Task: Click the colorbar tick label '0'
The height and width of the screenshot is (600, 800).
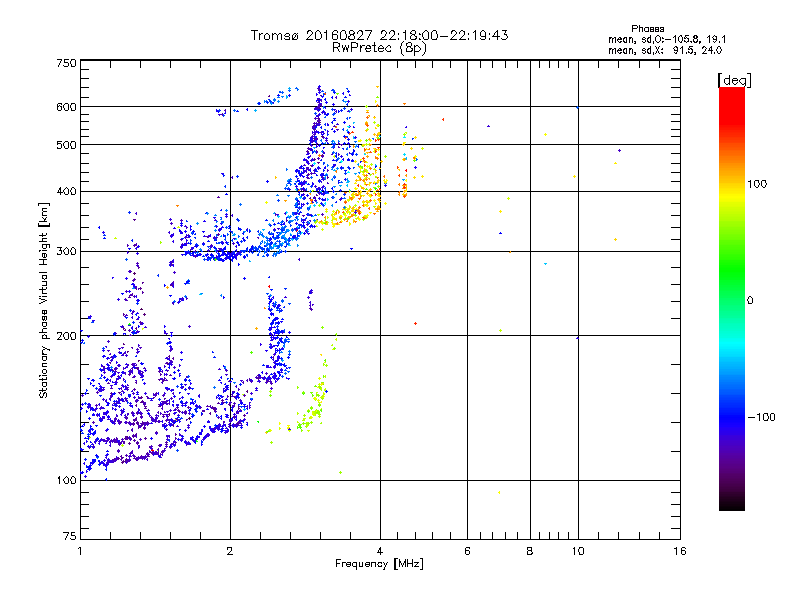Action: pyautogui.click(x=750, y=301)
